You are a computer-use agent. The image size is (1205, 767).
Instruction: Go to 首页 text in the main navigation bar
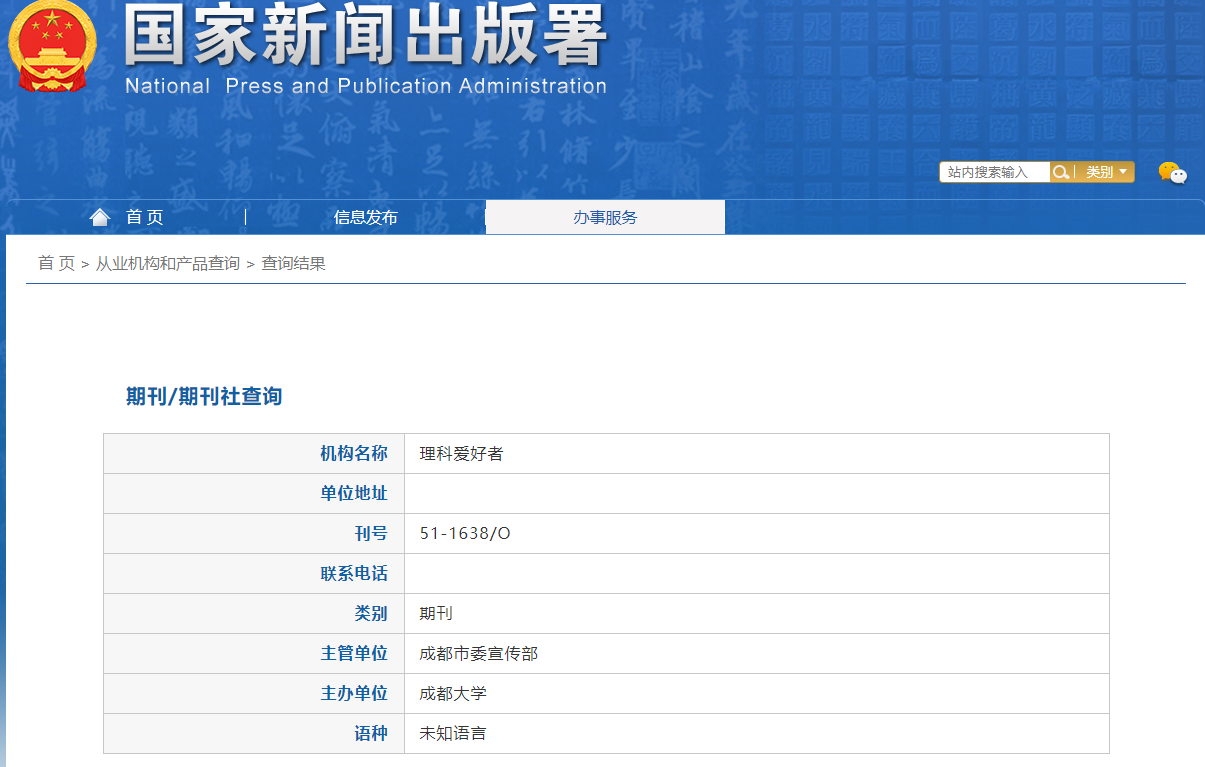(144, 217)
